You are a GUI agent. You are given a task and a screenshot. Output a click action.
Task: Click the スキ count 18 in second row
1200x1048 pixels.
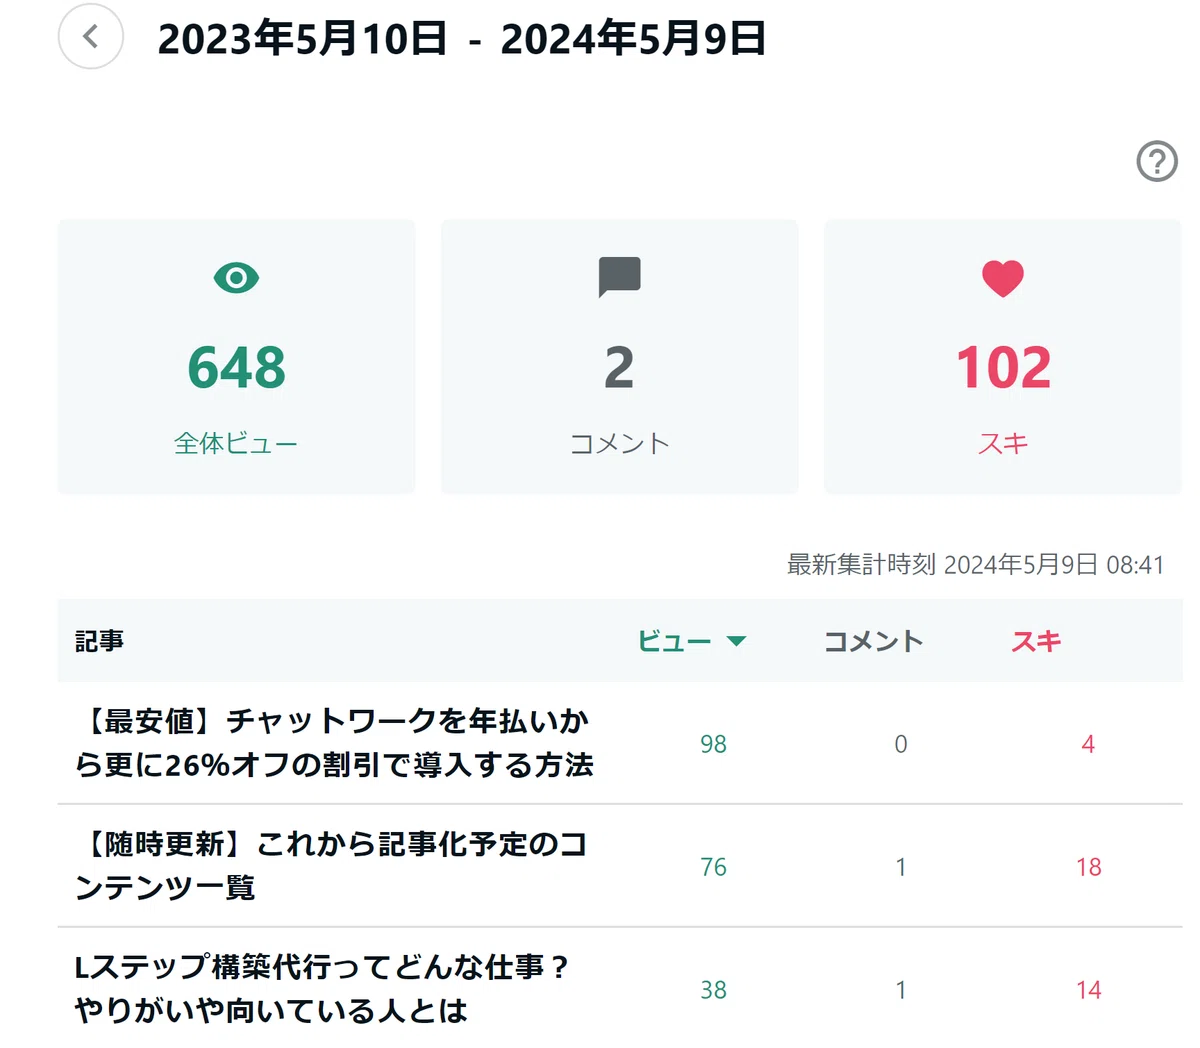click(1089, 867)
